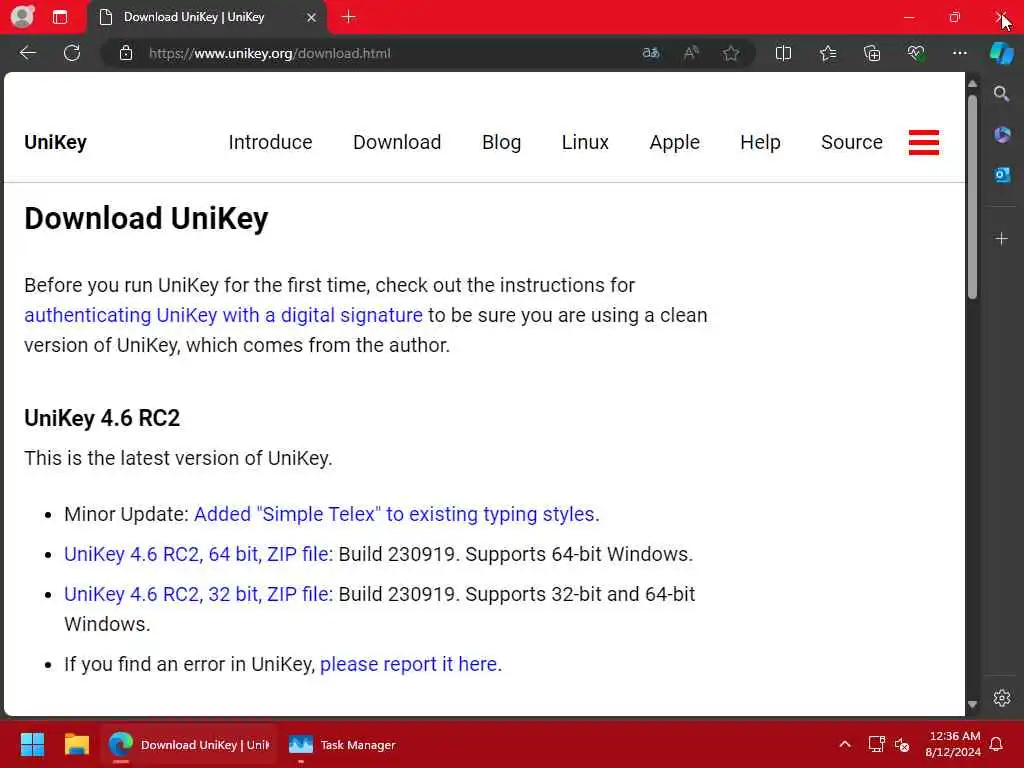Open the Favorites list

coord(828,53)
